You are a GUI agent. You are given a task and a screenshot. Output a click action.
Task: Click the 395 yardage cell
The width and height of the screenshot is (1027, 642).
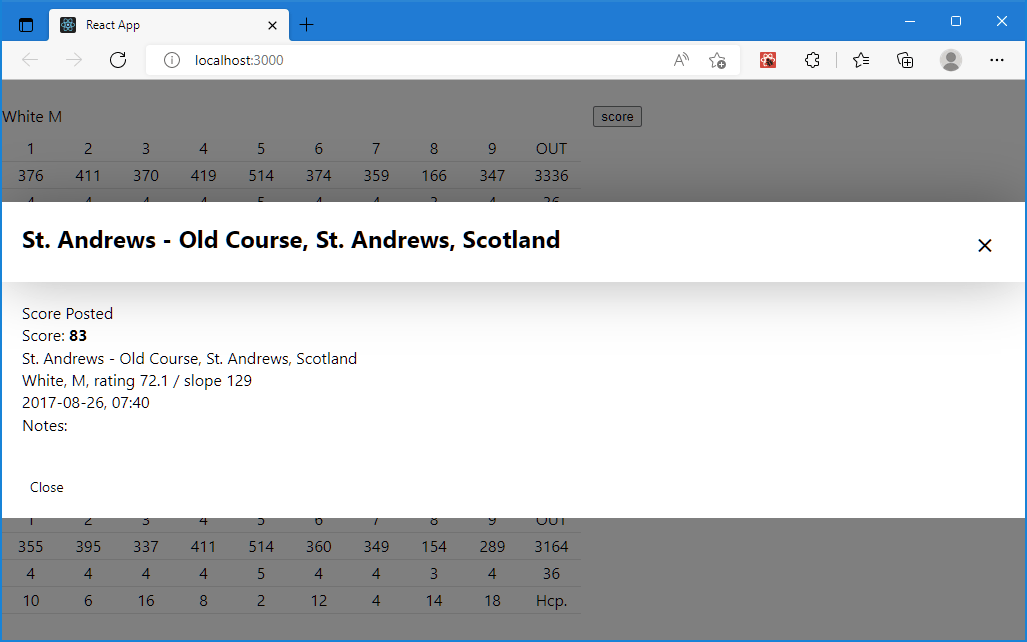(x=88, y=546)
